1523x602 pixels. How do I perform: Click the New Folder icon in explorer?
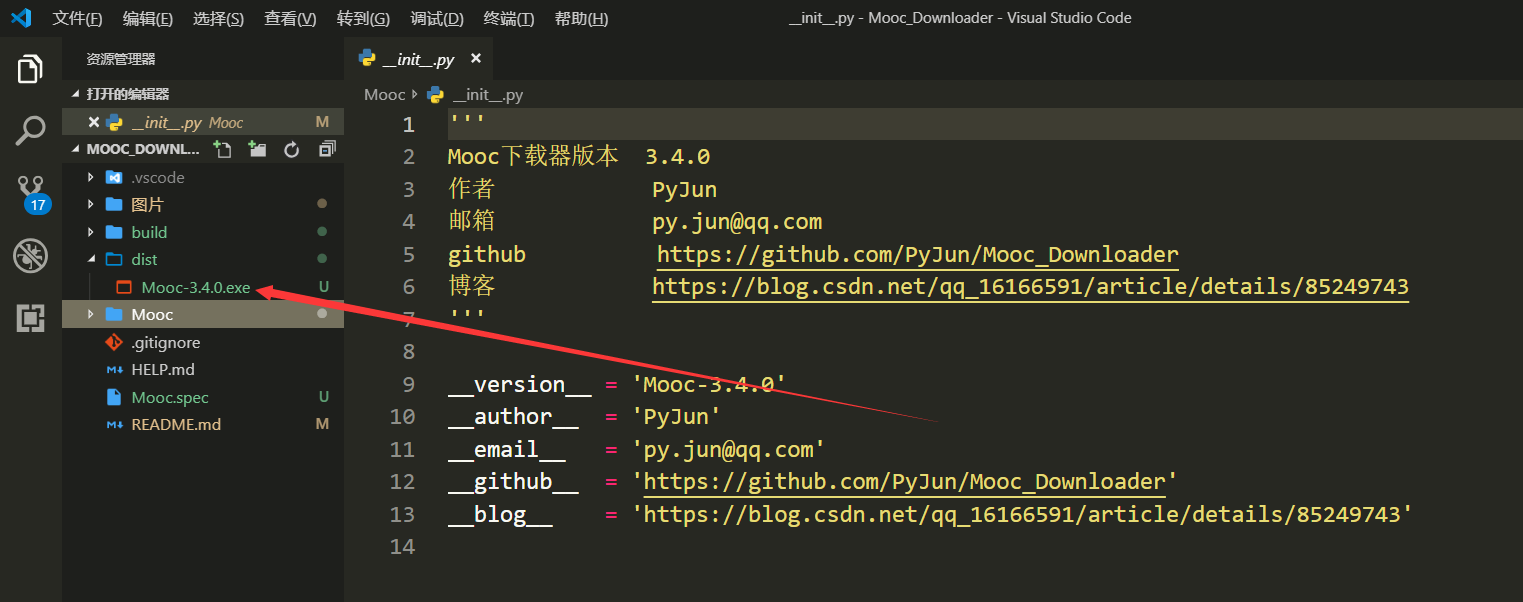click(x=257, y=150)
